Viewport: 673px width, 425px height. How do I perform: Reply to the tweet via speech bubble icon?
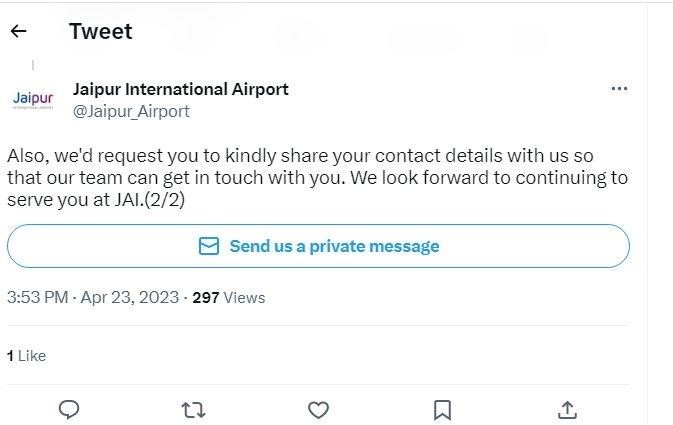click(x=69, y=409)
